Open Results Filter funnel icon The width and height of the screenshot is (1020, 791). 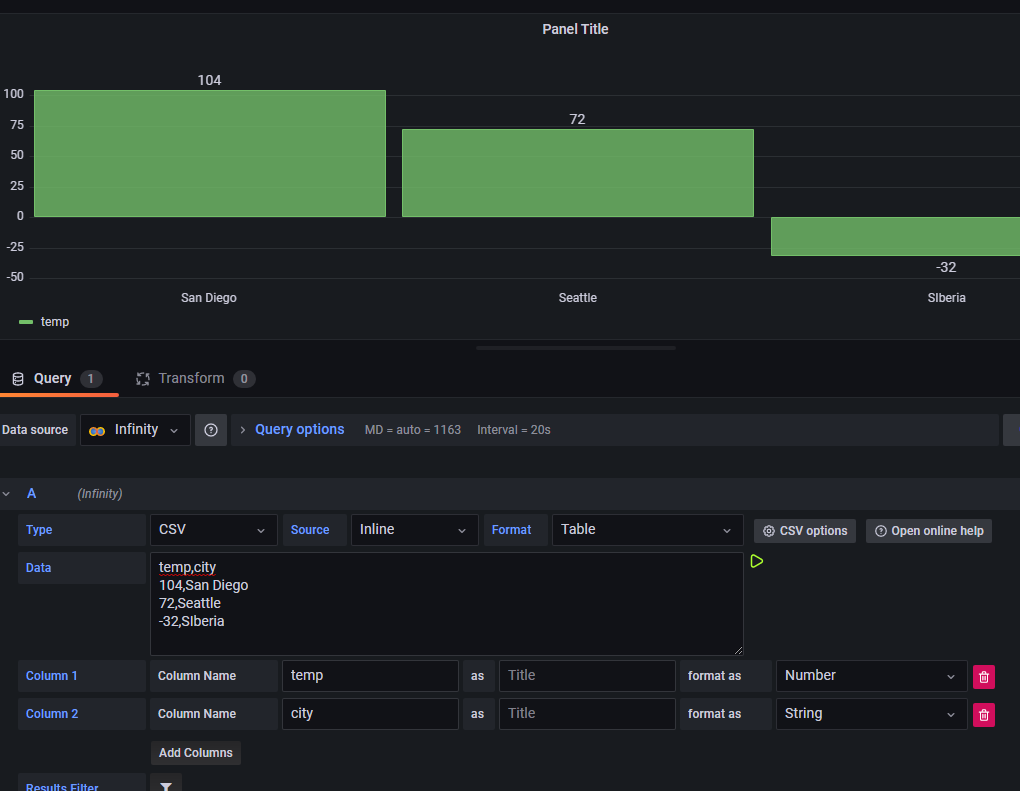click(166, 786)
